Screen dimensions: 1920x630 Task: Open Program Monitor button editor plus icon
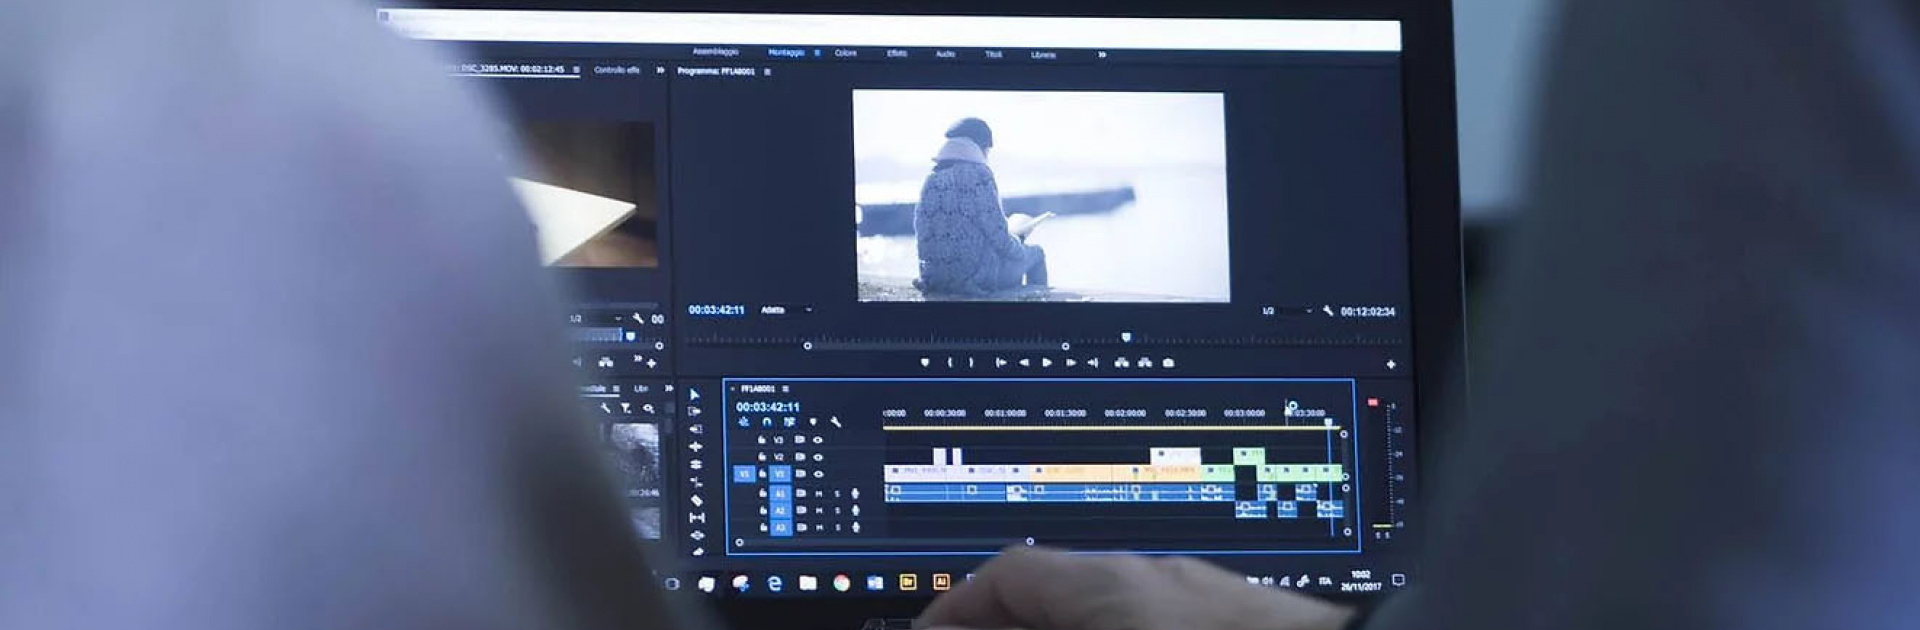click(1390, 365)
